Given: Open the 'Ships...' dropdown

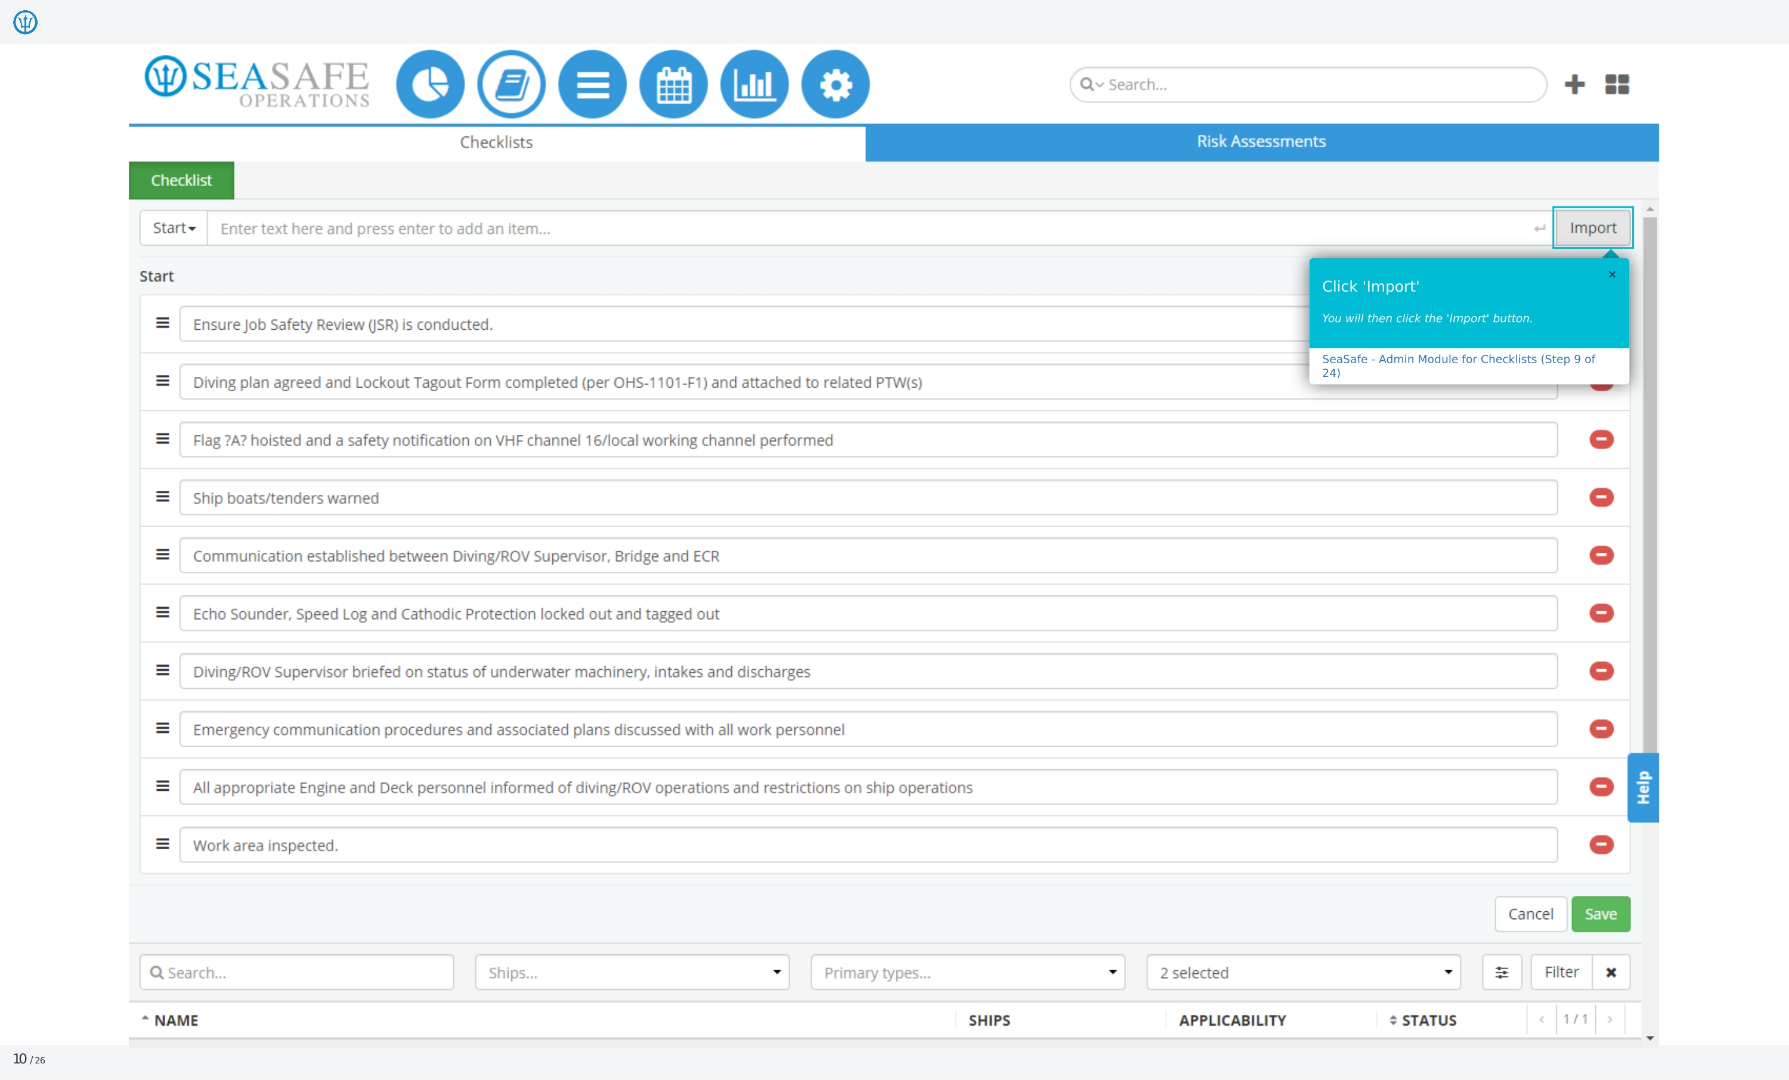Looking at the screenshot, I should [x=632, y=973].
